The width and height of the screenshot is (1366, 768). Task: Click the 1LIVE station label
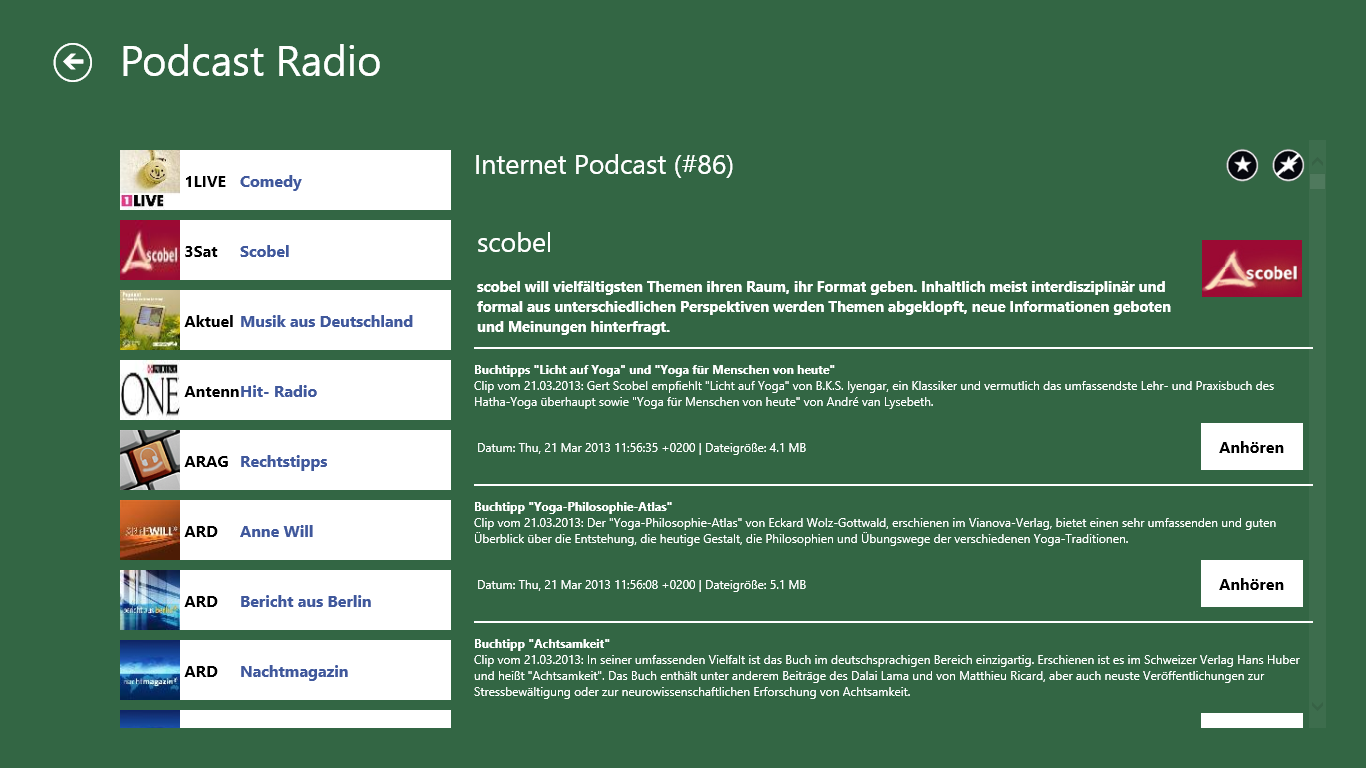[205, 182]
